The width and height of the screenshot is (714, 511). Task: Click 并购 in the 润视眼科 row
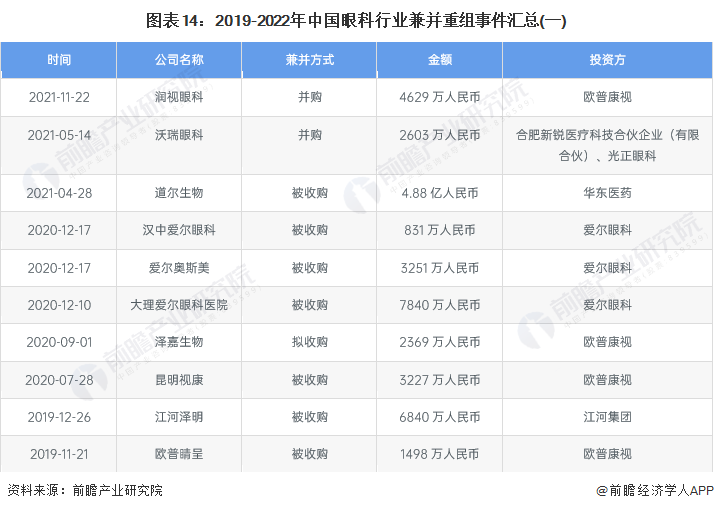[309, 97]
